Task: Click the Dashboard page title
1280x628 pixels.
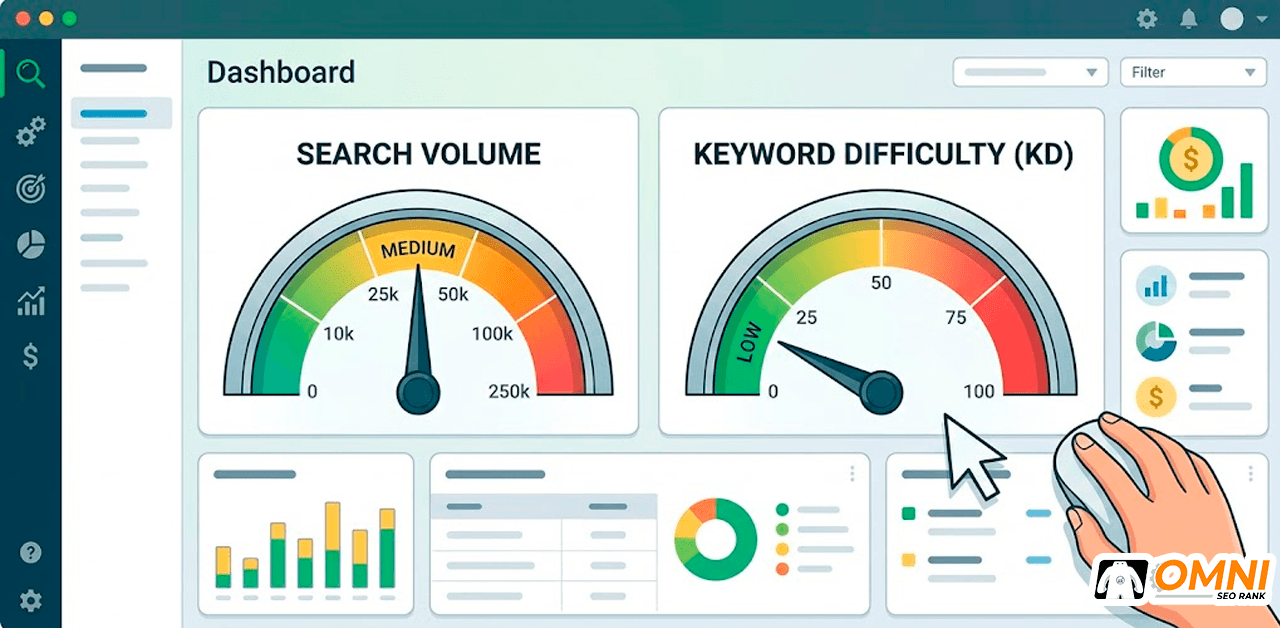Action: click(281, 72)
